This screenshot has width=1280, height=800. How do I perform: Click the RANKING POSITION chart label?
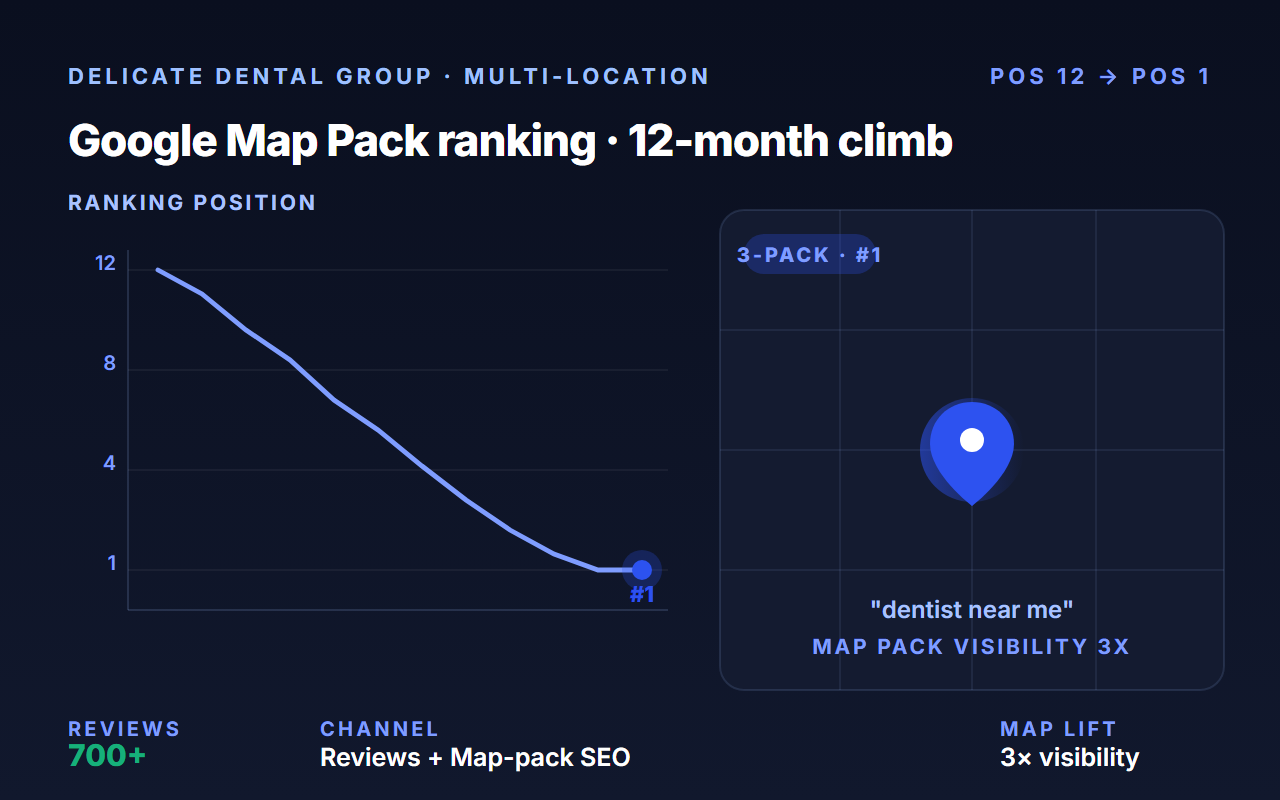click(x=192, y=203)
